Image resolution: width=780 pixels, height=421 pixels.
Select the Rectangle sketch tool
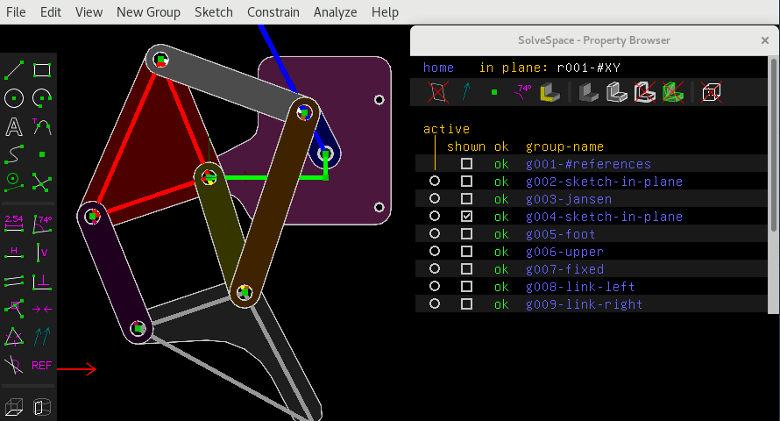(42, 71)
